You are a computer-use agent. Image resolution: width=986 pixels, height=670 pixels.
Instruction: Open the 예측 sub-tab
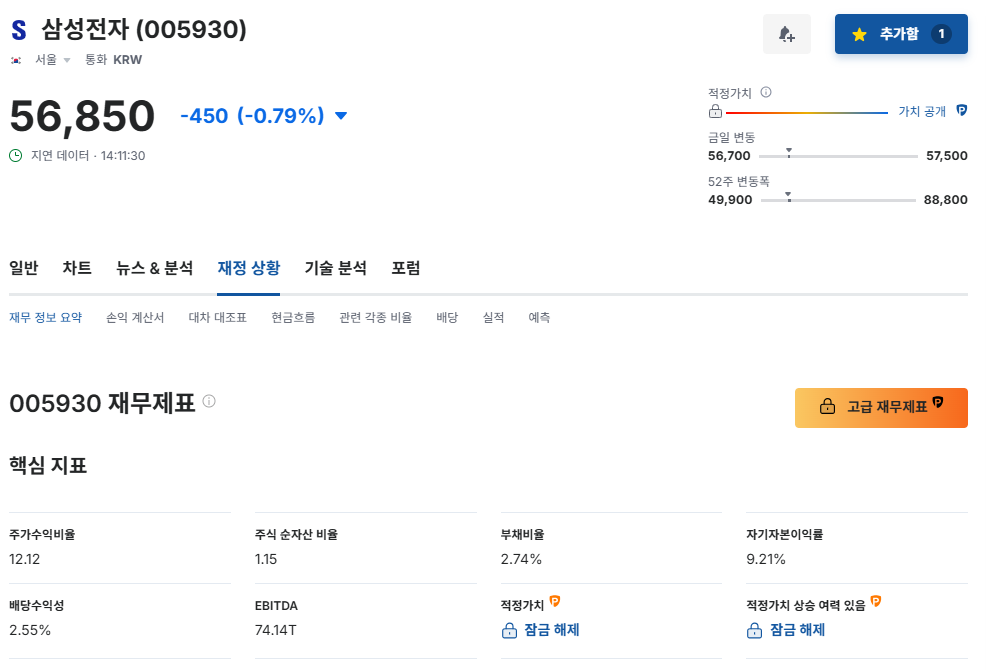539,318
